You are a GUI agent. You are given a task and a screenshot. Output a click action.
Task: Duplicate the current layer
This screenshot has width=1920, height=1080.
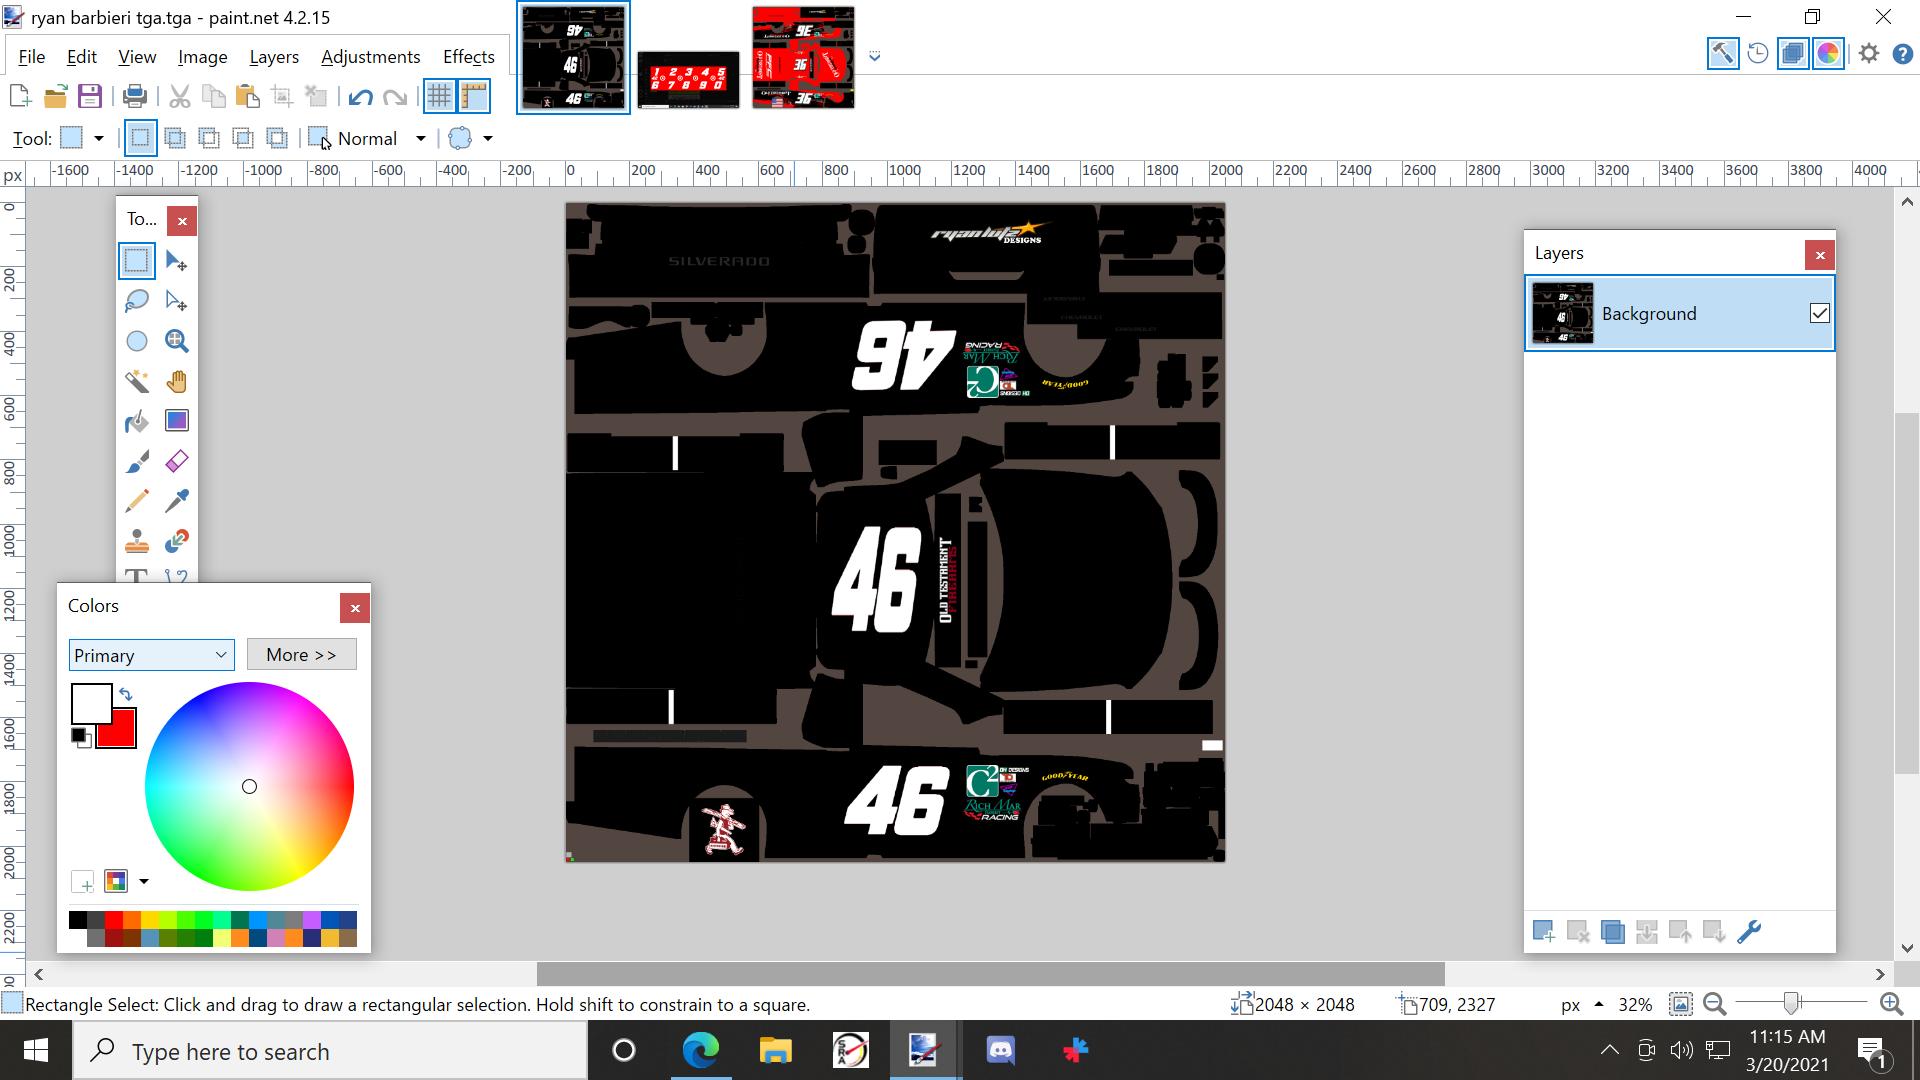click(1613, 931)
